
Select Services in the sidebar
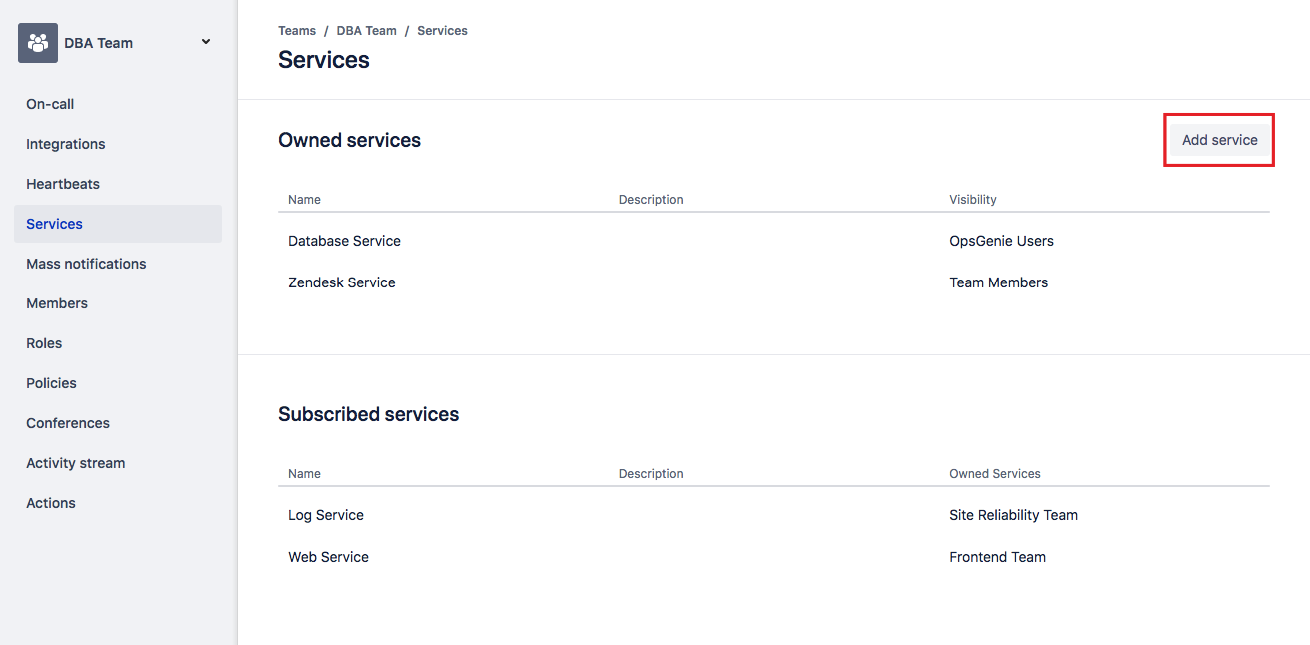[x=55, y=224]
